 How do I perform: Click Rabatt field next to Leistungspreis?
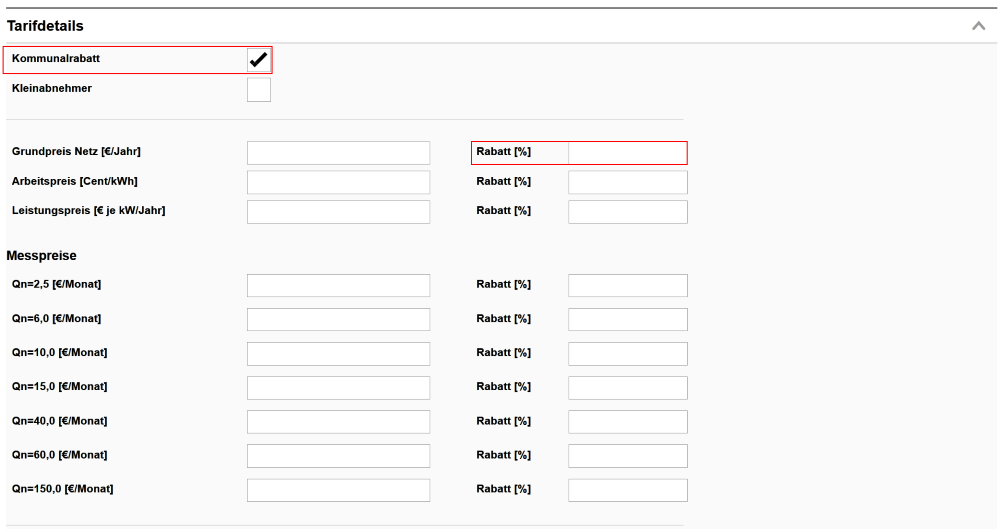click(x=627, y=211)
